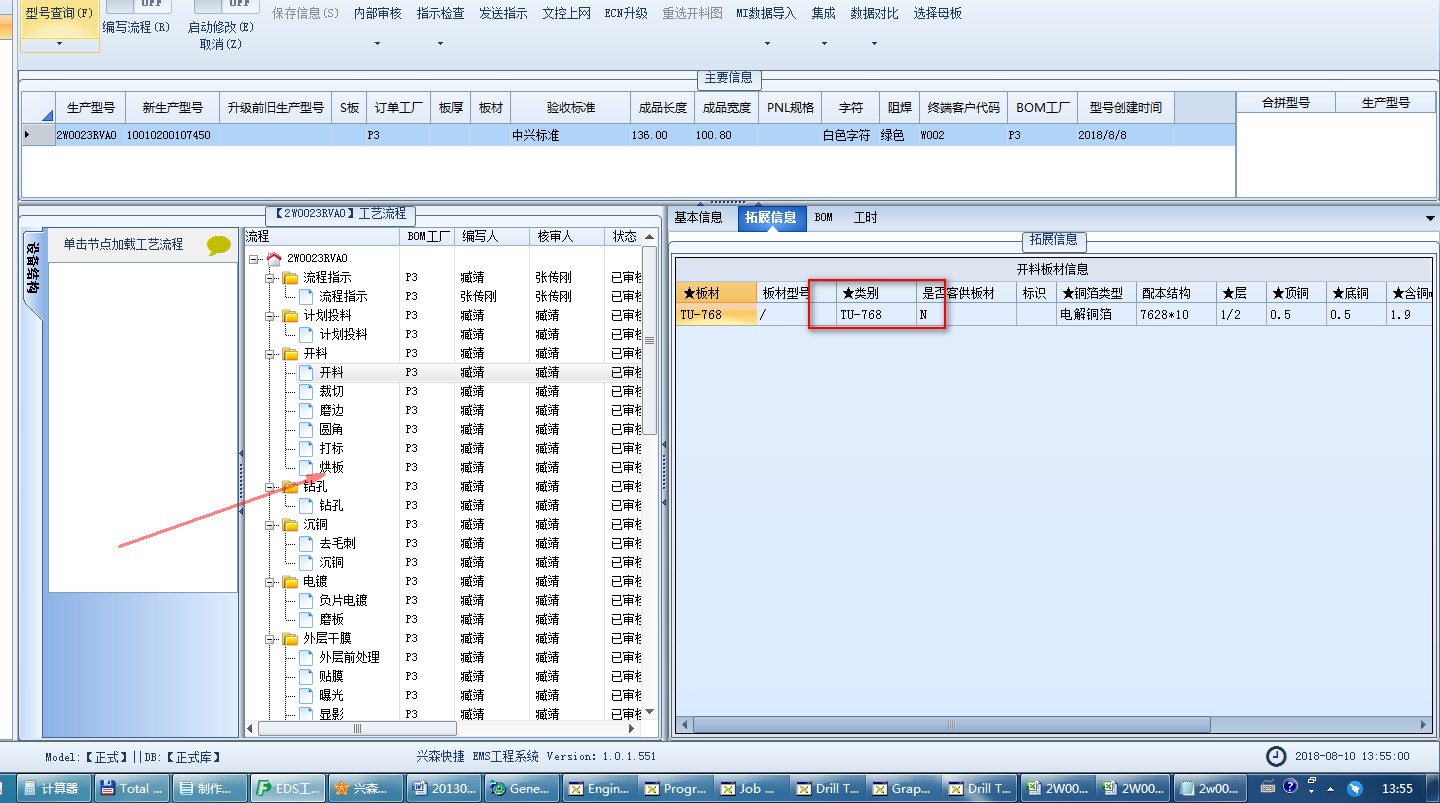Open the 制作... taskbar window
The image size is (1440, 803).
[211, 788]
